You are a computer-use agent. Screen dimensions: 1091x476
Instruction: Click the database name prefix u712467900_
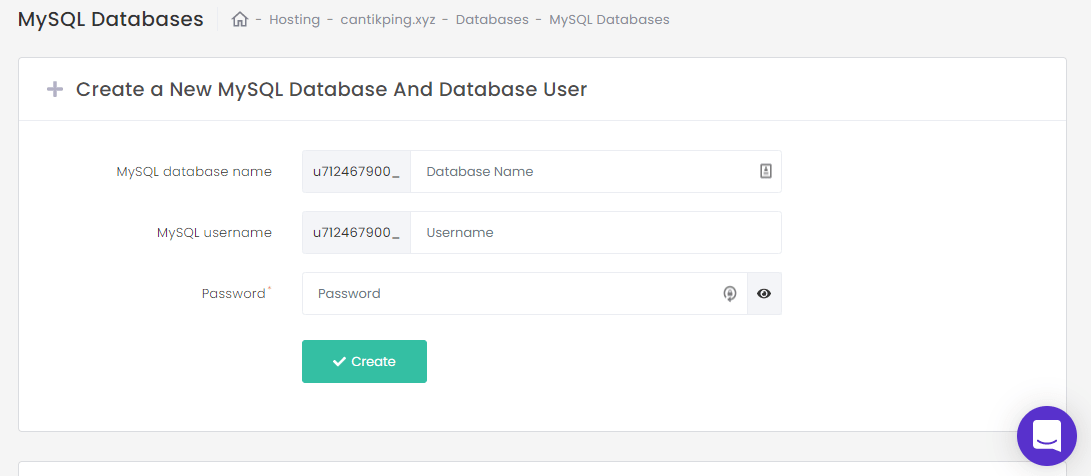(356, 172)
